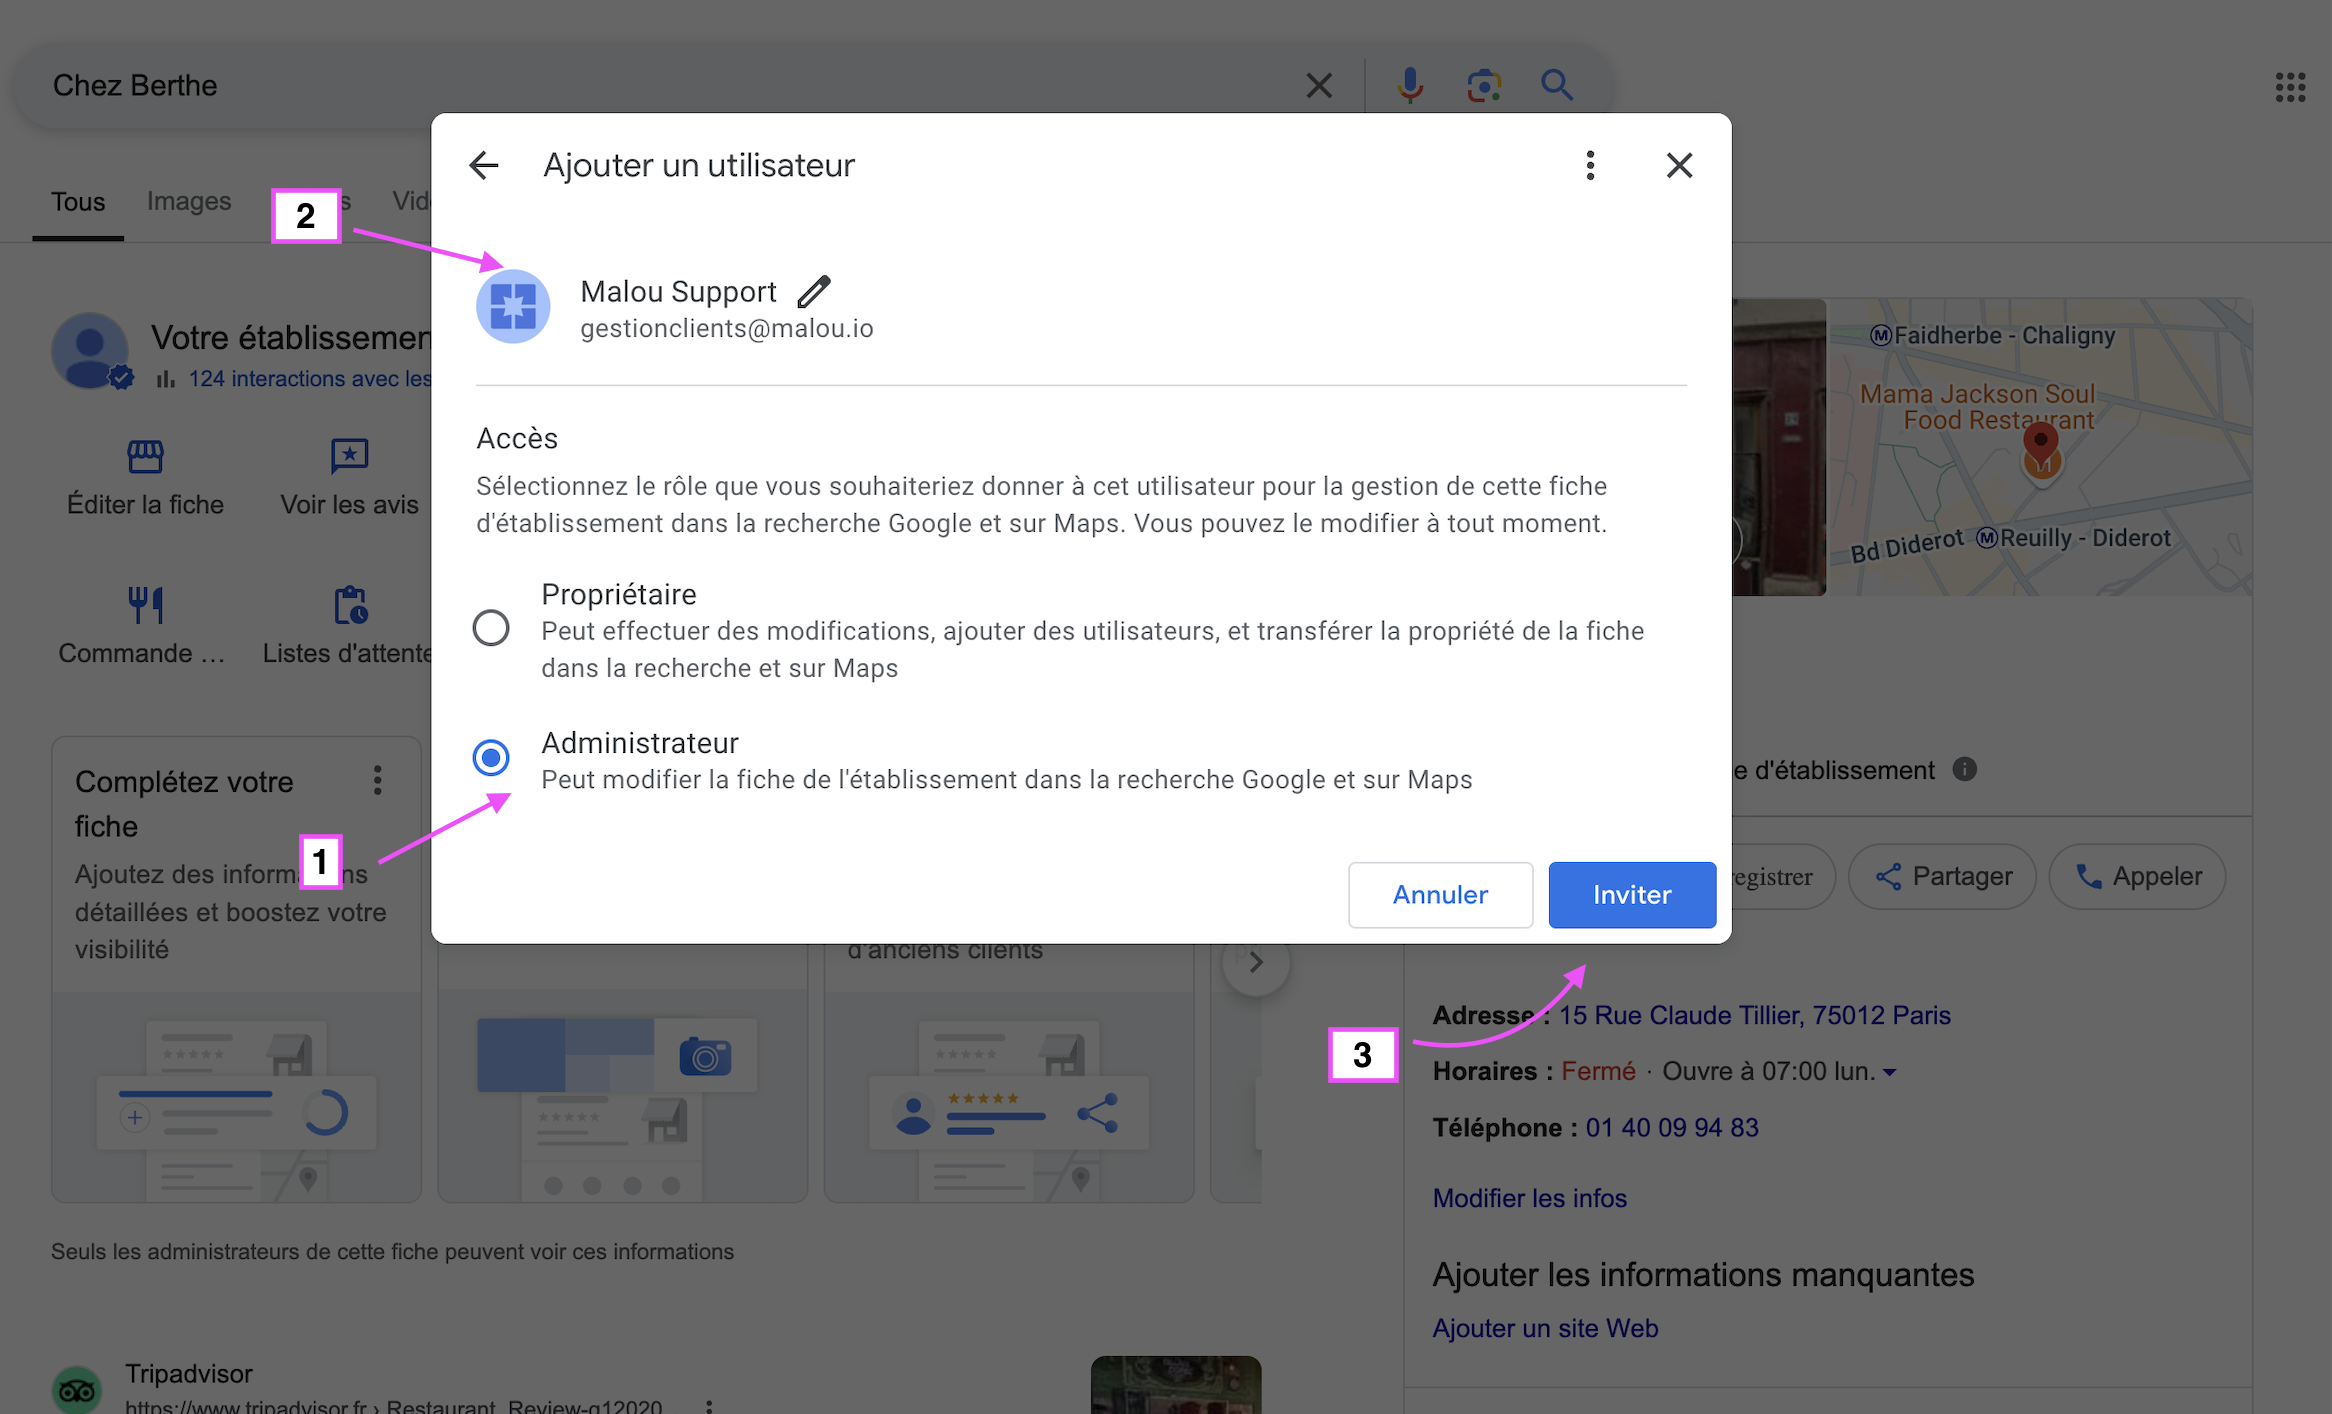Open the Tripadvisor result three-dot menu
Screen dimensions: 2332x1414
(x=708, y=1405)
